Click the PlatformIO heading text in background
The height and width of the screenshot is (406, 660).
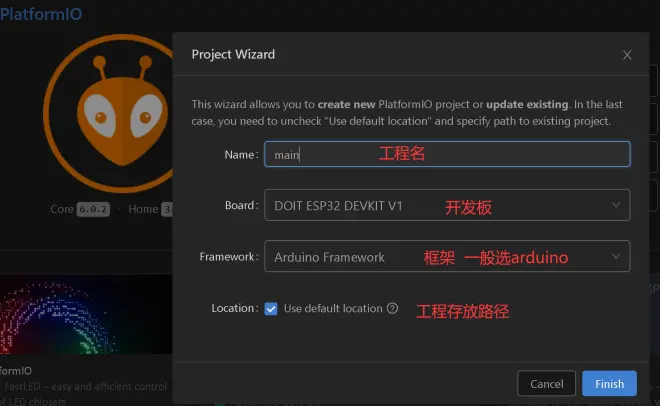click(x=41, y=14)
